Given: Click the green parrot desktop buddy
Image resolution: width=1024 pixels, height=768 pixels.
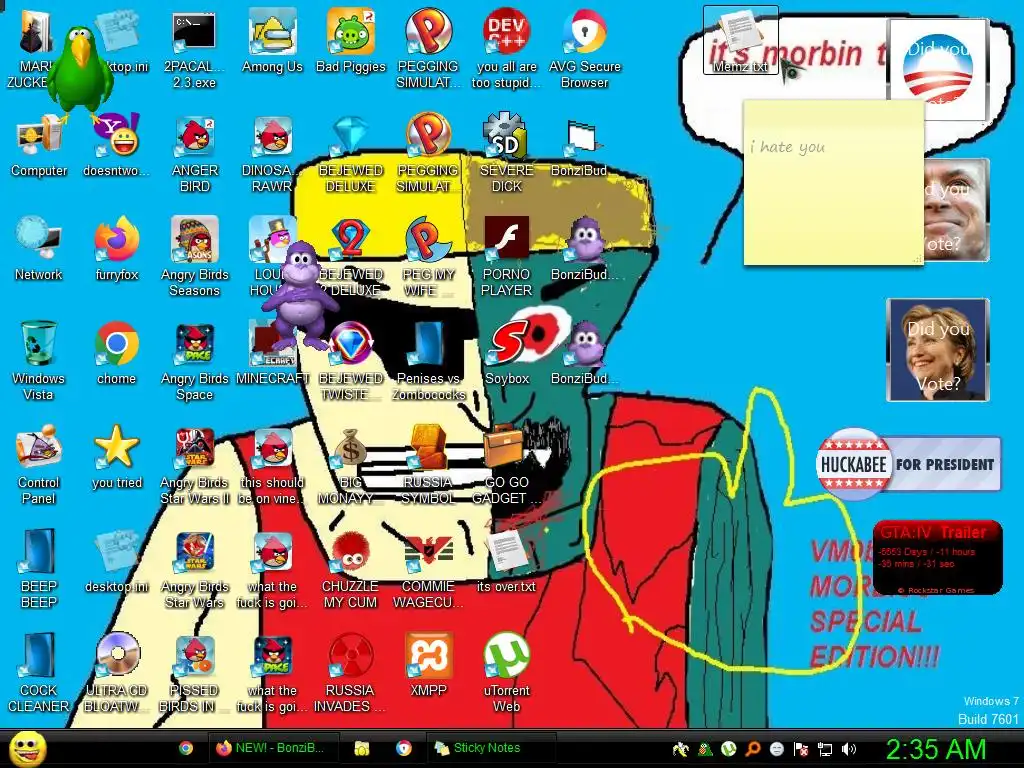Looking at the screenshot, I should [82, 73].
